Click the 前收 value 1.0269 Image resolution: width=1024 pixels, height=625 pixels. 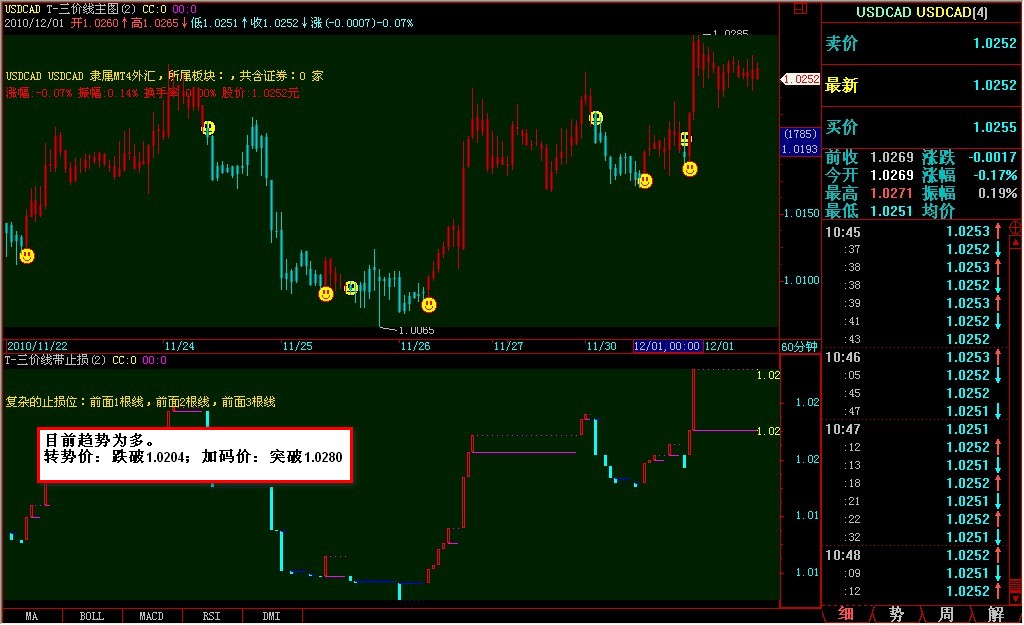click(x=891, y=157)
